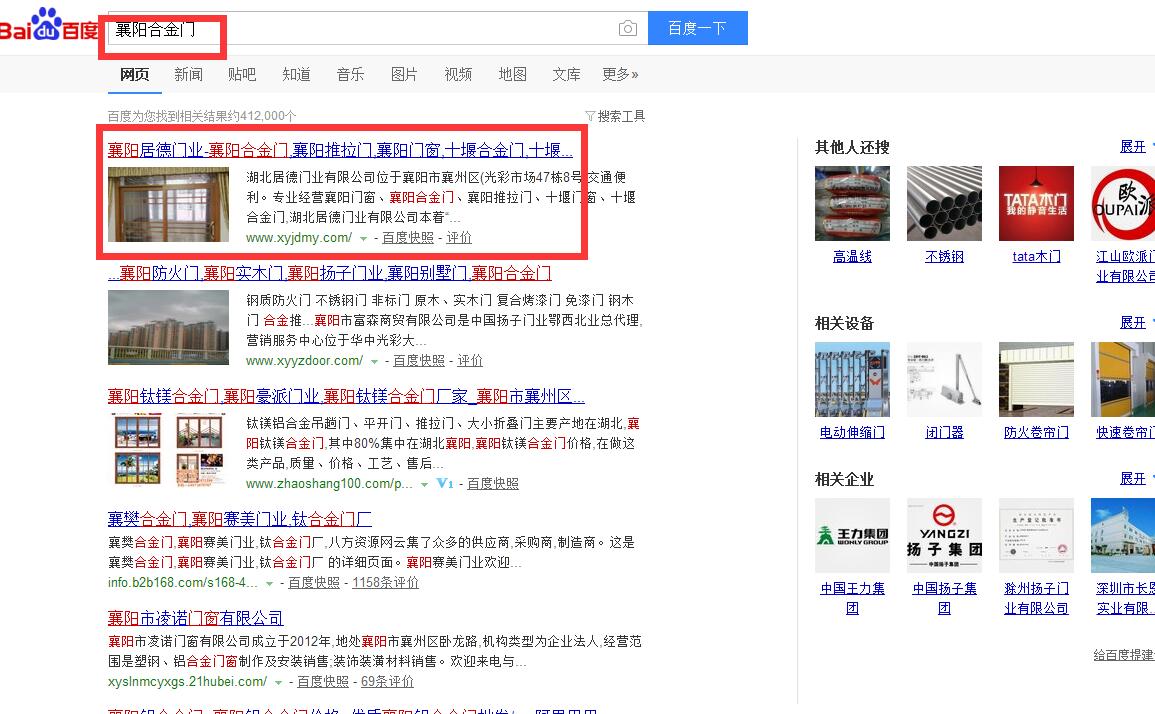Screen dimensions: 1155x714
Task: Expand 相关企业 section via 展开
Action: (1133, 479)
